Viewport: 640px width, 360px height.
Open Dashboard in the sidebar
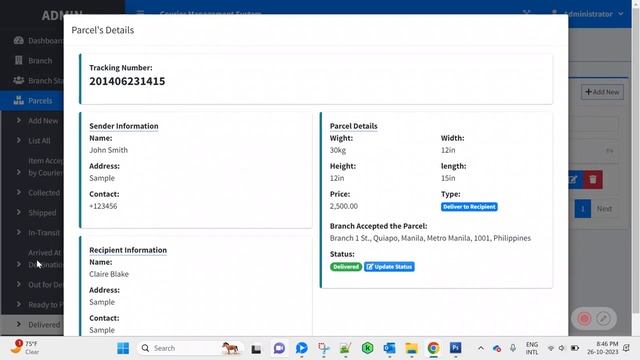(x=39, y=40)
